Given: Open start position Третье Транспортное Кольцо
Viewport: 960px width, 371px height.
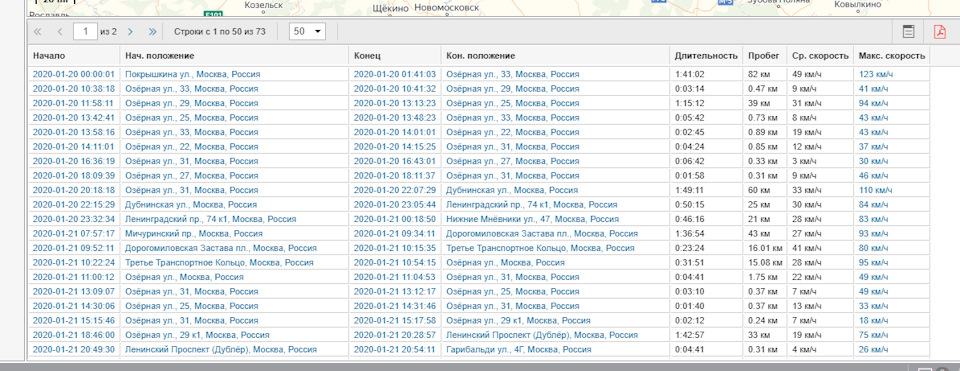Looking at the screenshot, I should 219,263.
